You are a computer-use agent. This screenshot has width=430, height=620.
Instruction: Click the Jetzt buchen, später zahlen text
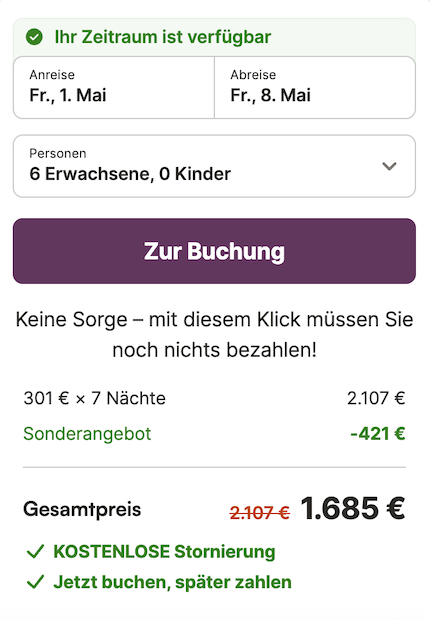click(x=172, y=582)
